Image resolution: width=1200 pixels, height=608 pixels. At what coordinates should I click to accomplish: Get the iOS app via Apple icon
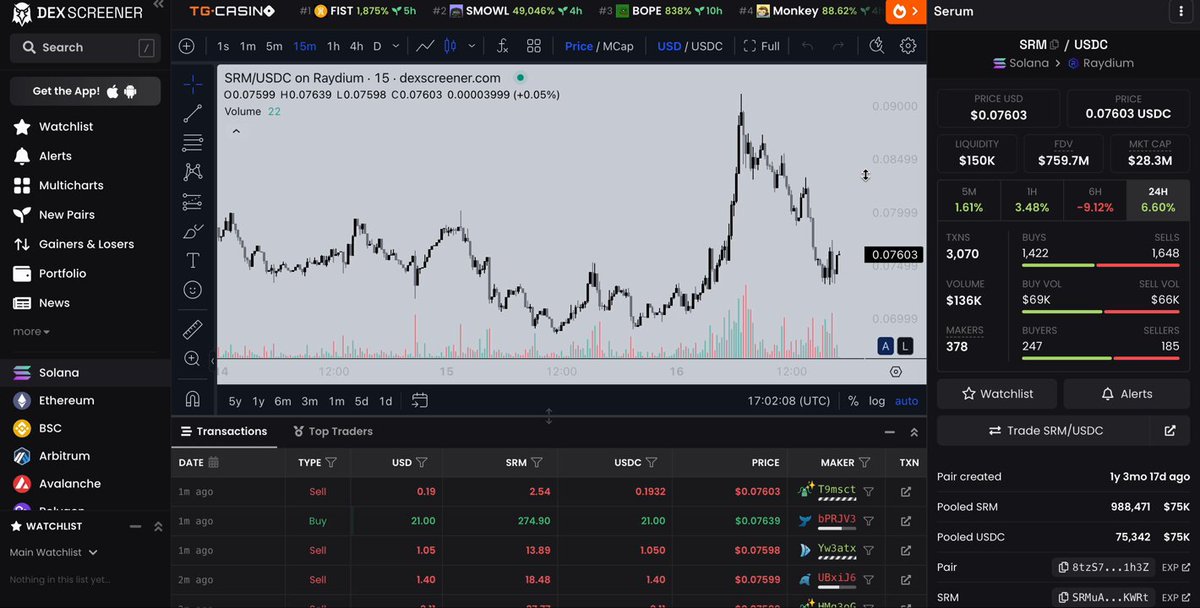pos(113,91)
